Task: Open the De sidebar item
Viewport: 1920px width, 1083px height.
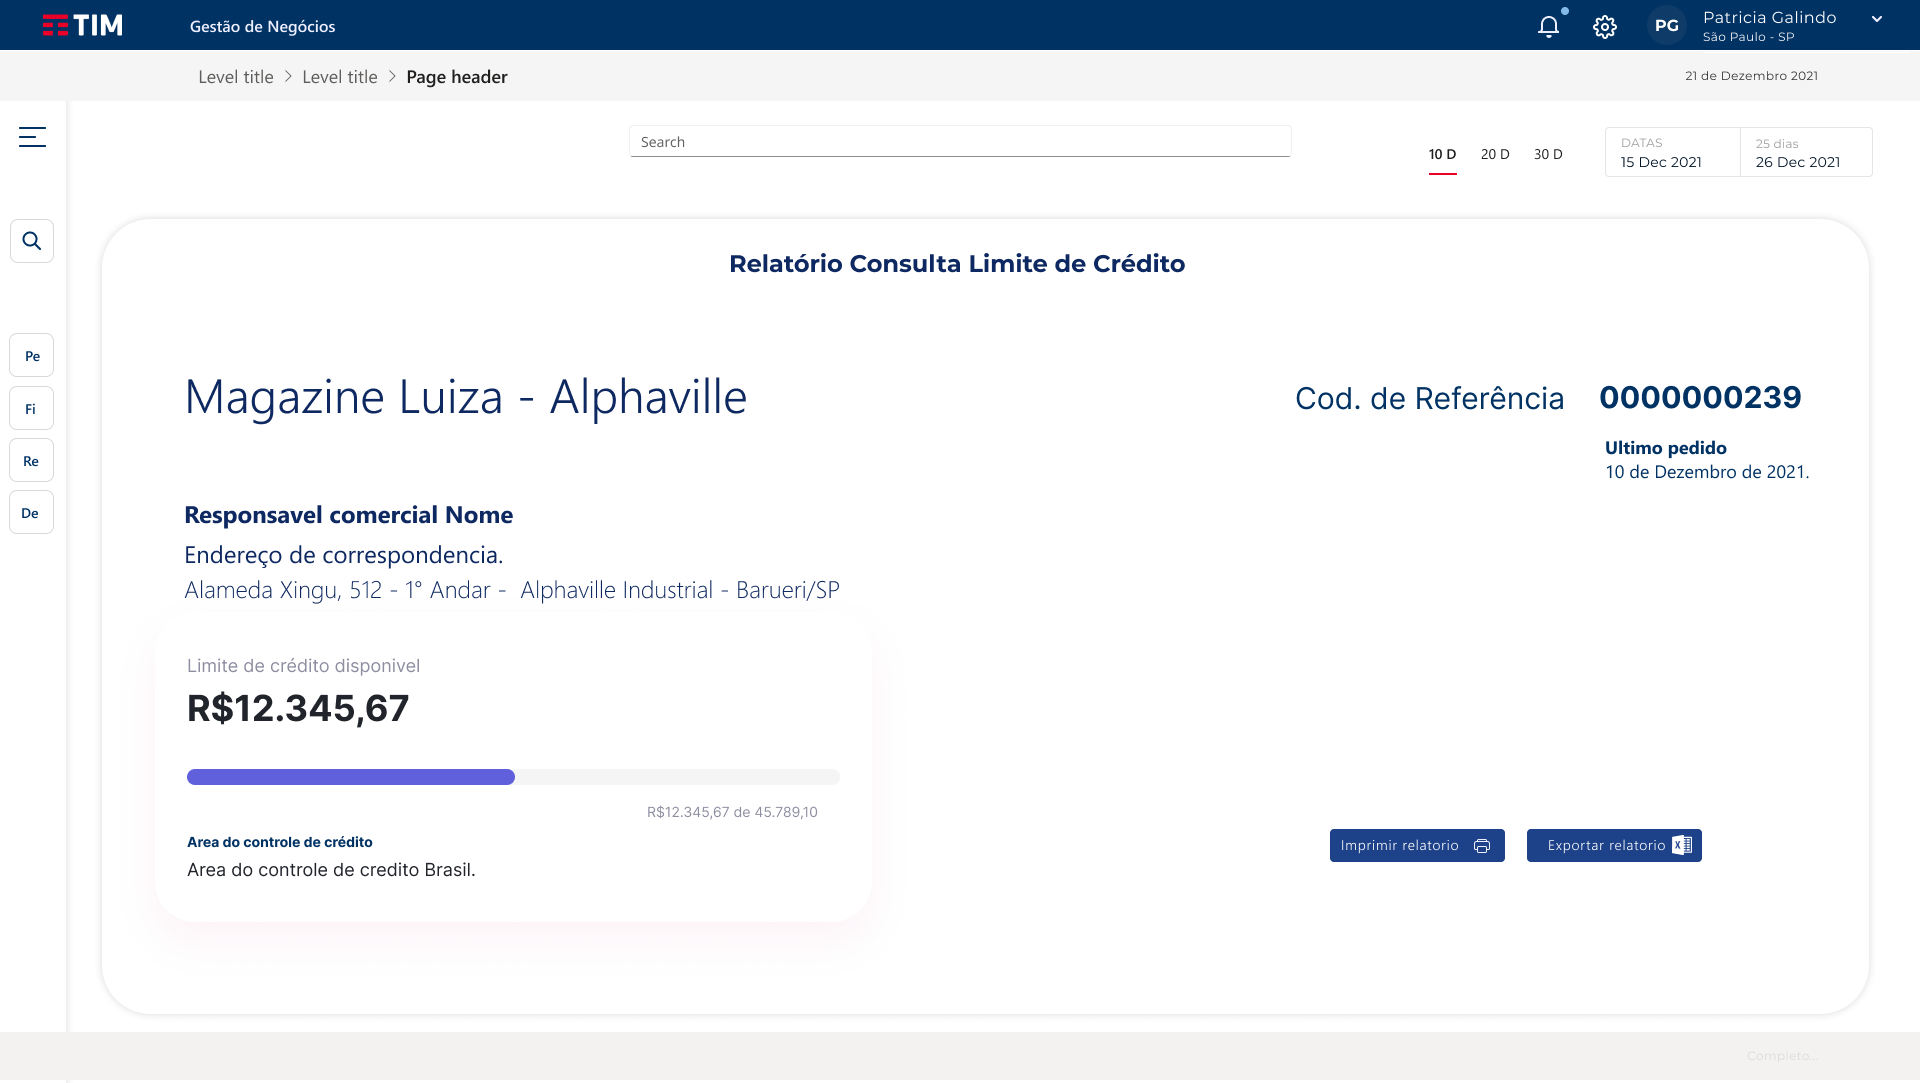Action: [x=32, y=512]
